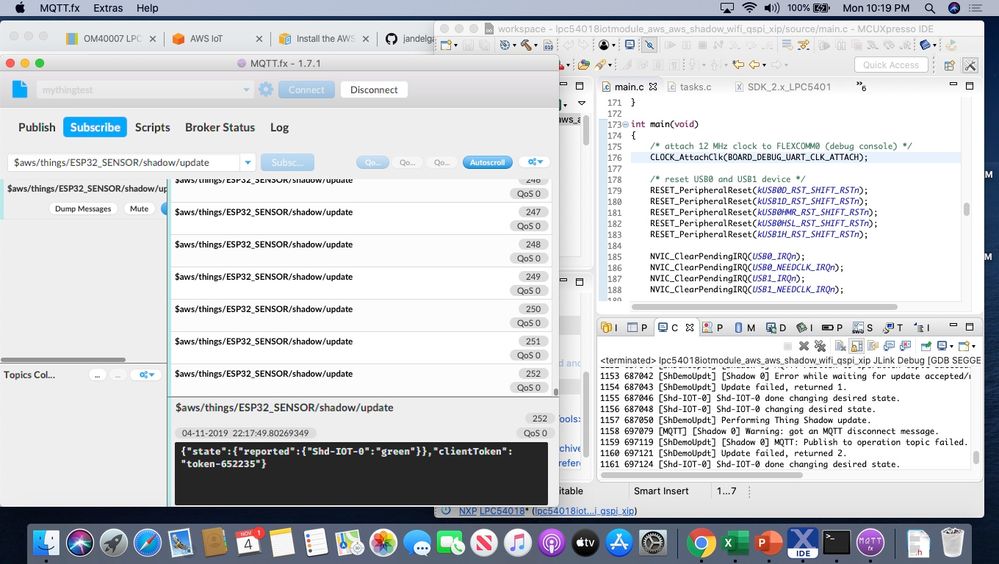Click the Clear Console icon
The image size is (999, 564).
pyautogui.click(x=840, y=346)
